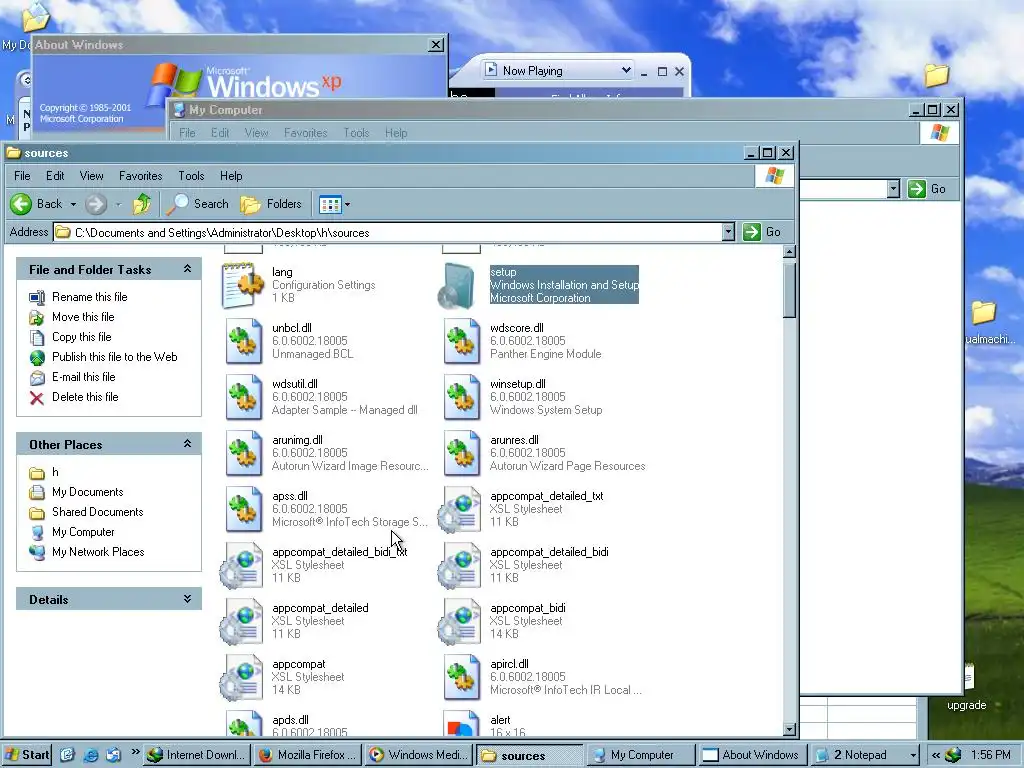Image resolution: width=1024 pixels, height=768 pixels.
Task: Select the appcompat_bidi stylesheet icon
Action: (x=460, y=622)
